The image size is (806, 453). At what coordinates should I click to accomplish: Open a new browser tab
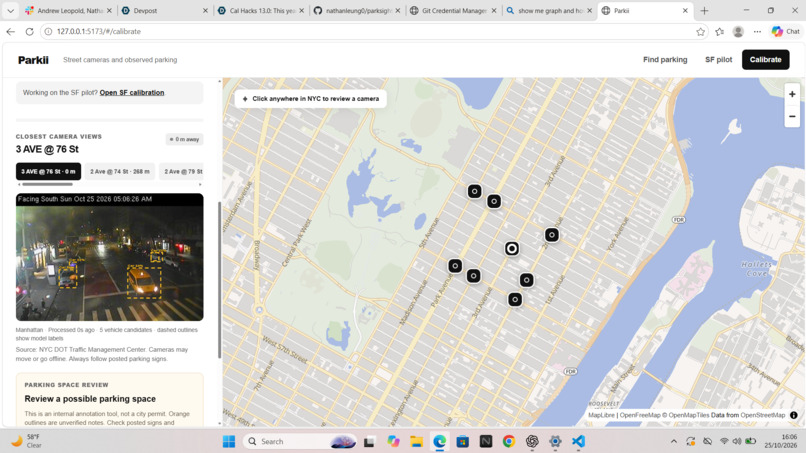(x=704, y=10)
